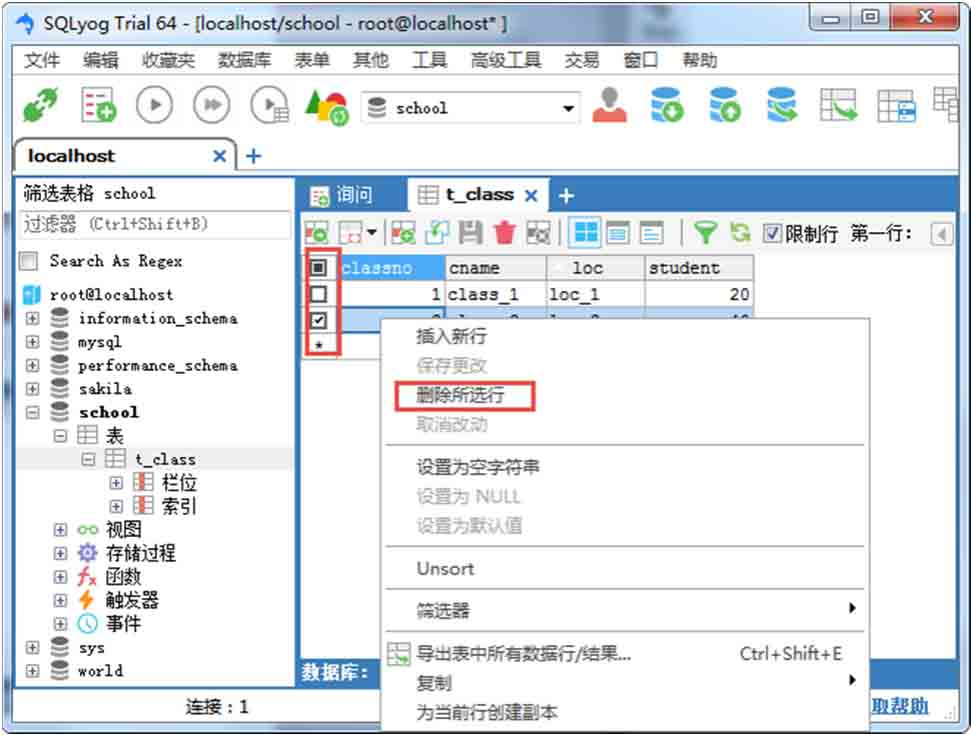Click the new connection plug icon
The image size is (971, 735).
pos(41,104)
